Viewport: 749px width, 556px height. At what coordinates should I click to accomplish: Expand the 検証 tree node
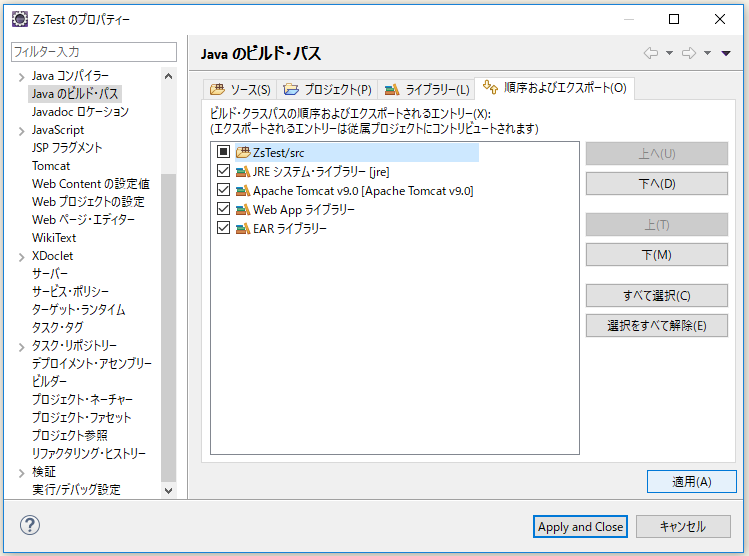coord(21,473)
